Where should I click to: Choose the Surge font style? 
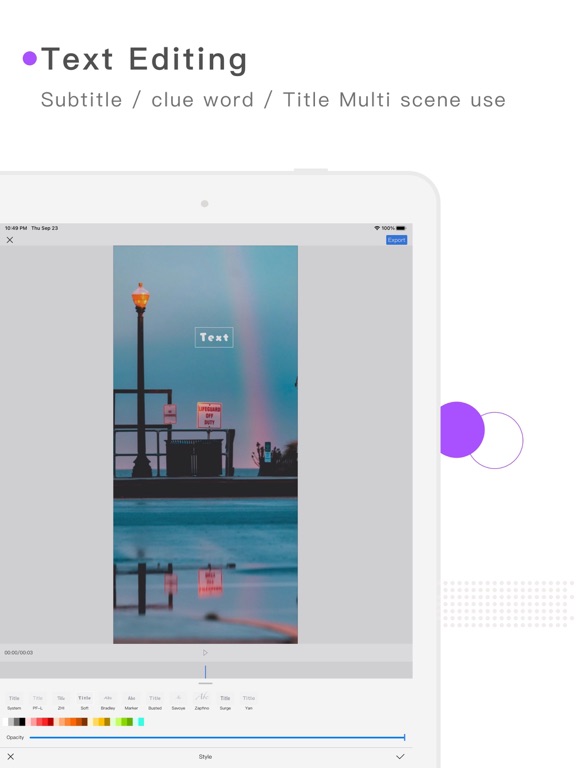(x=225, y=702)
